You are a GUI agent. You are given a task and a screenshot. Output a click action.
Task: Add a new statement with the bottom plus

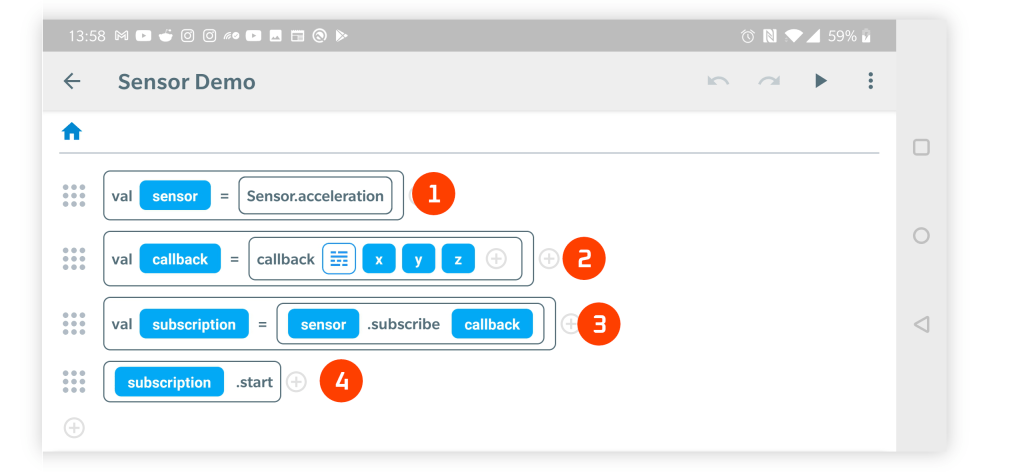point(74,428)
